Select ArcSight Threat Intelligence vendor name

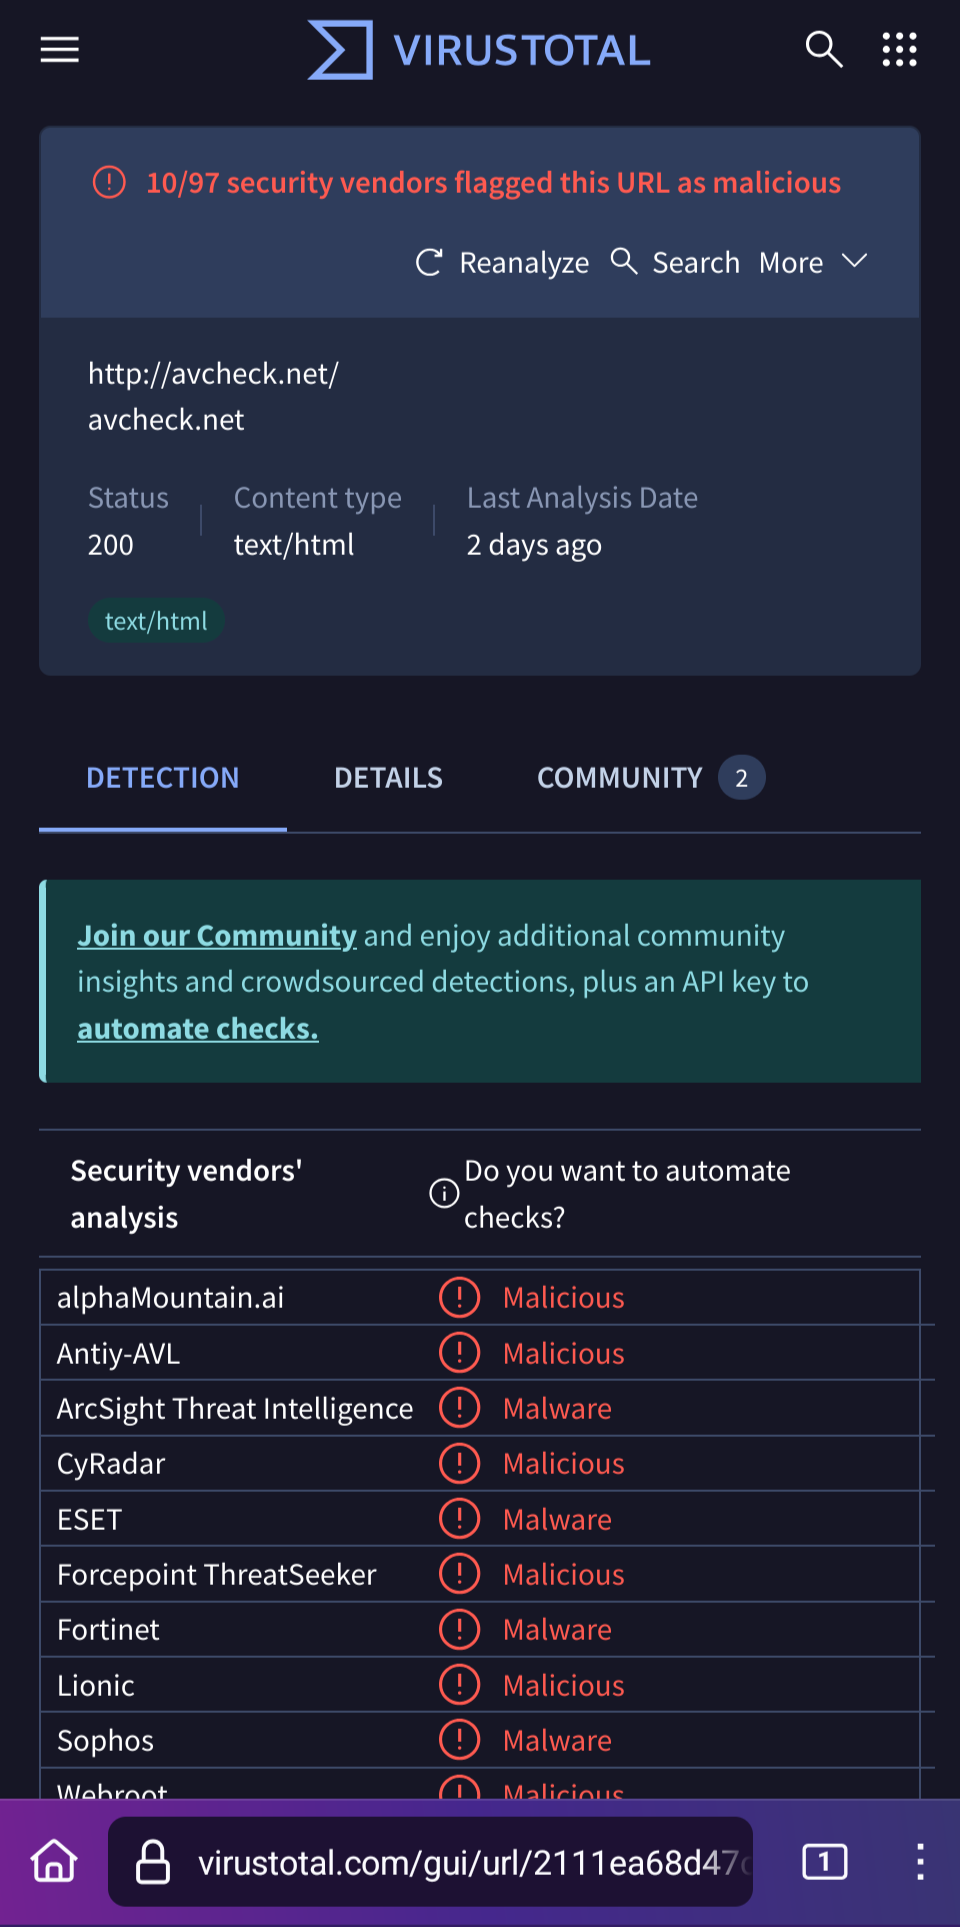(x=235, y=1409)
